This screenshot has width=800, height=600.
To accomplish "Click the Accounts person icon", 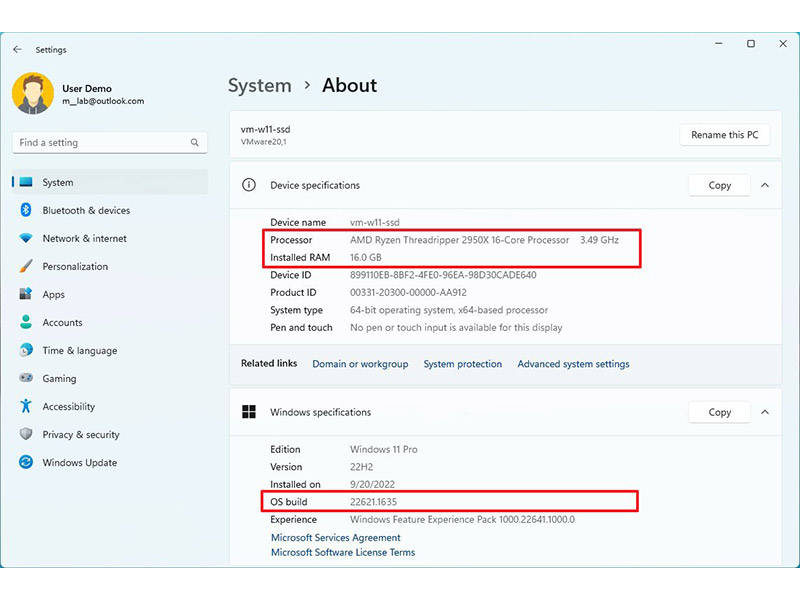I will [26, 322].
